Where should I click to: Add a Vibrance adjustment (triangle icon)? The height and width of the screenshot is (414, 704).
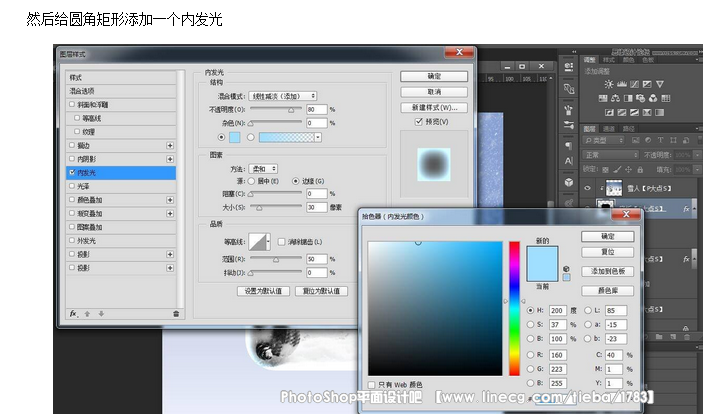point(660,84)
